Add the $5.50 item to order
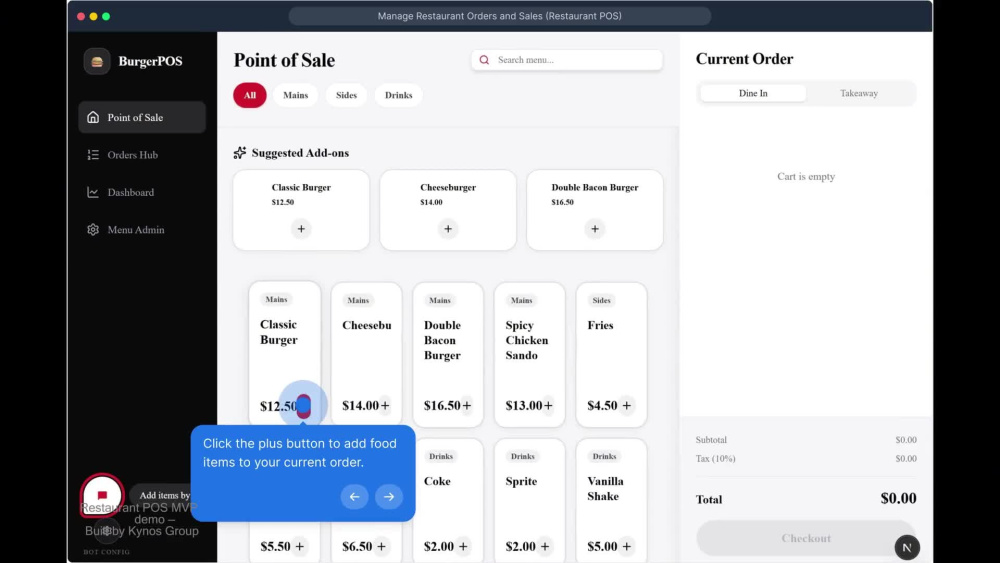This screenshot has width=1000, height=563. click(x=299, y=546)
